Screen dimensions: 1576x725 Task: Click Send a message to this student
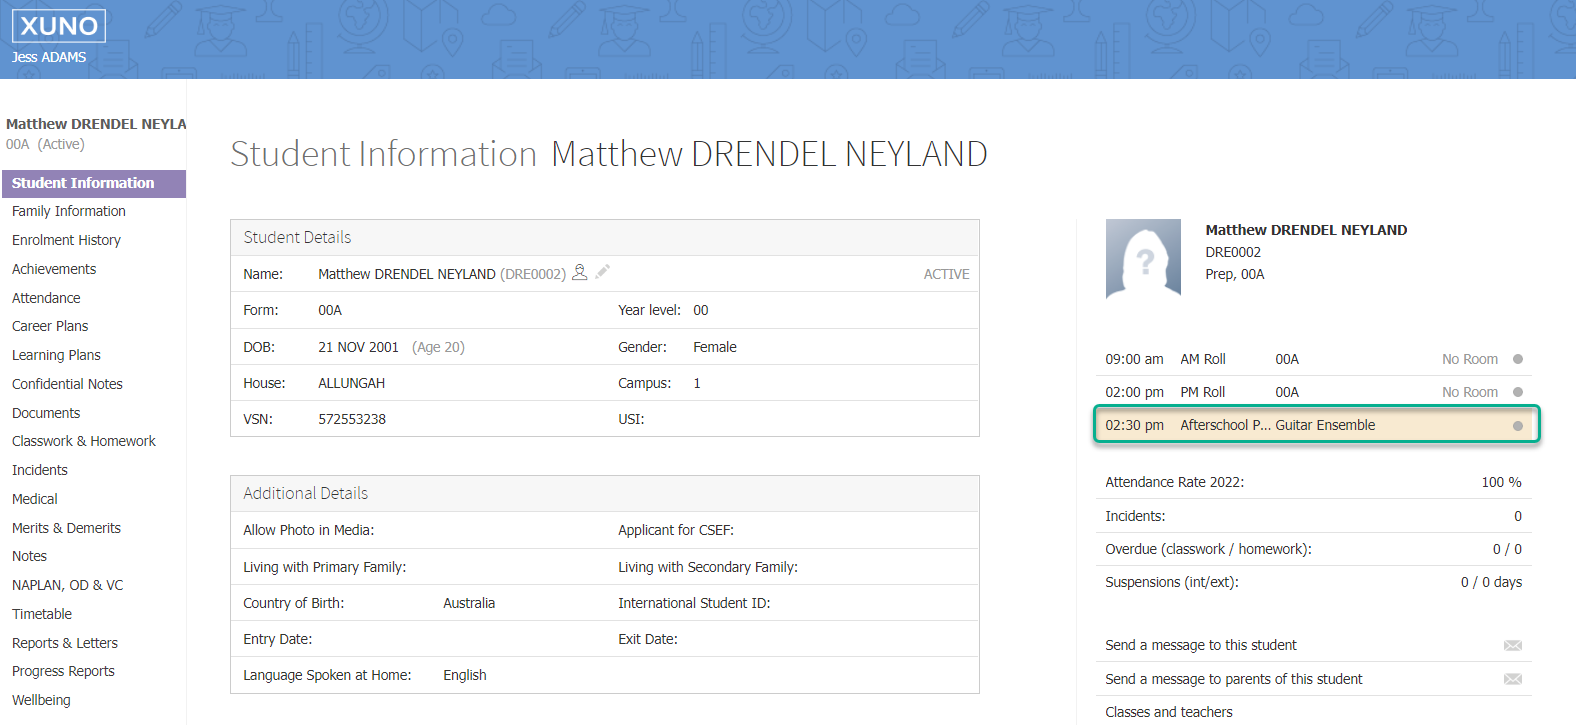pos(1200,646)
